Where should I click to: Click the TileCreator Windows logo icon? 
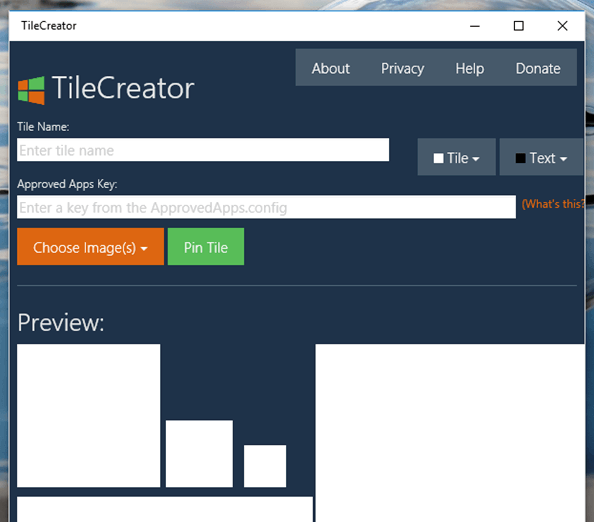[x=31, y=90]
